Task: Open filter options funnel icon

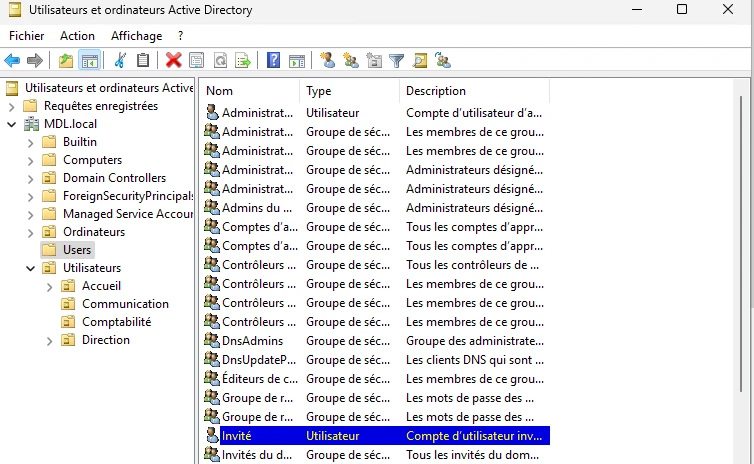Action: point(397,61)
